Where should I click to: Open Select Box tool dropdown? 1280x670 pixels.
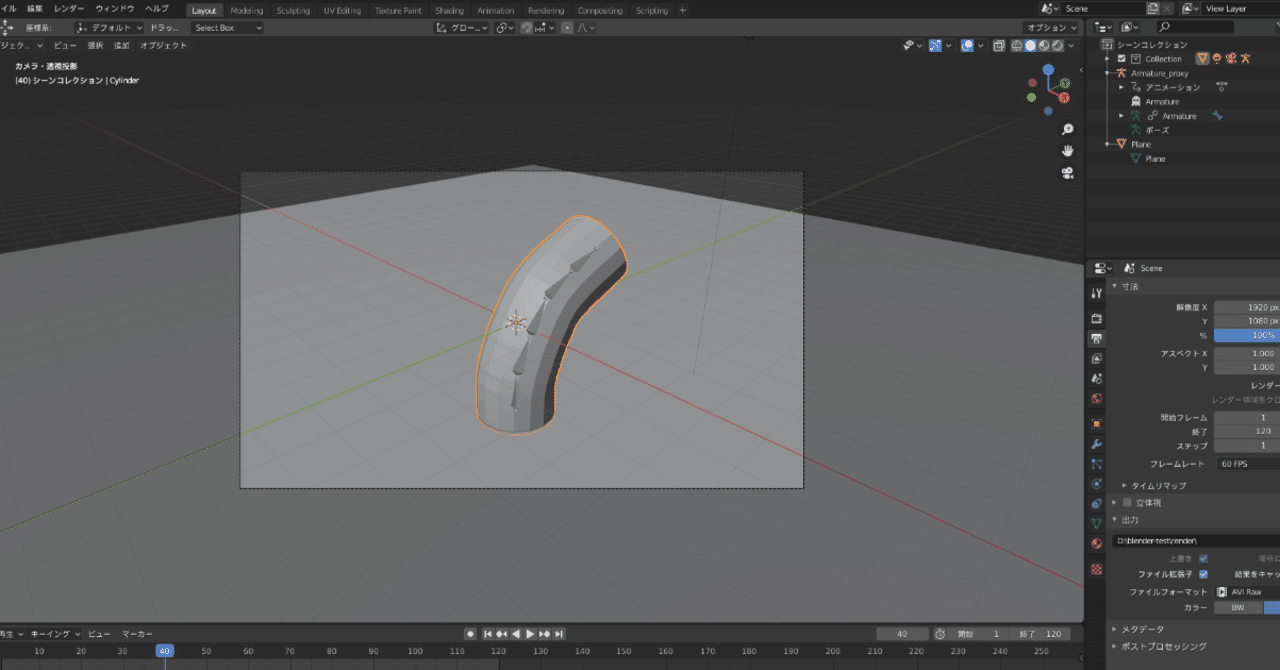[227, 28]
